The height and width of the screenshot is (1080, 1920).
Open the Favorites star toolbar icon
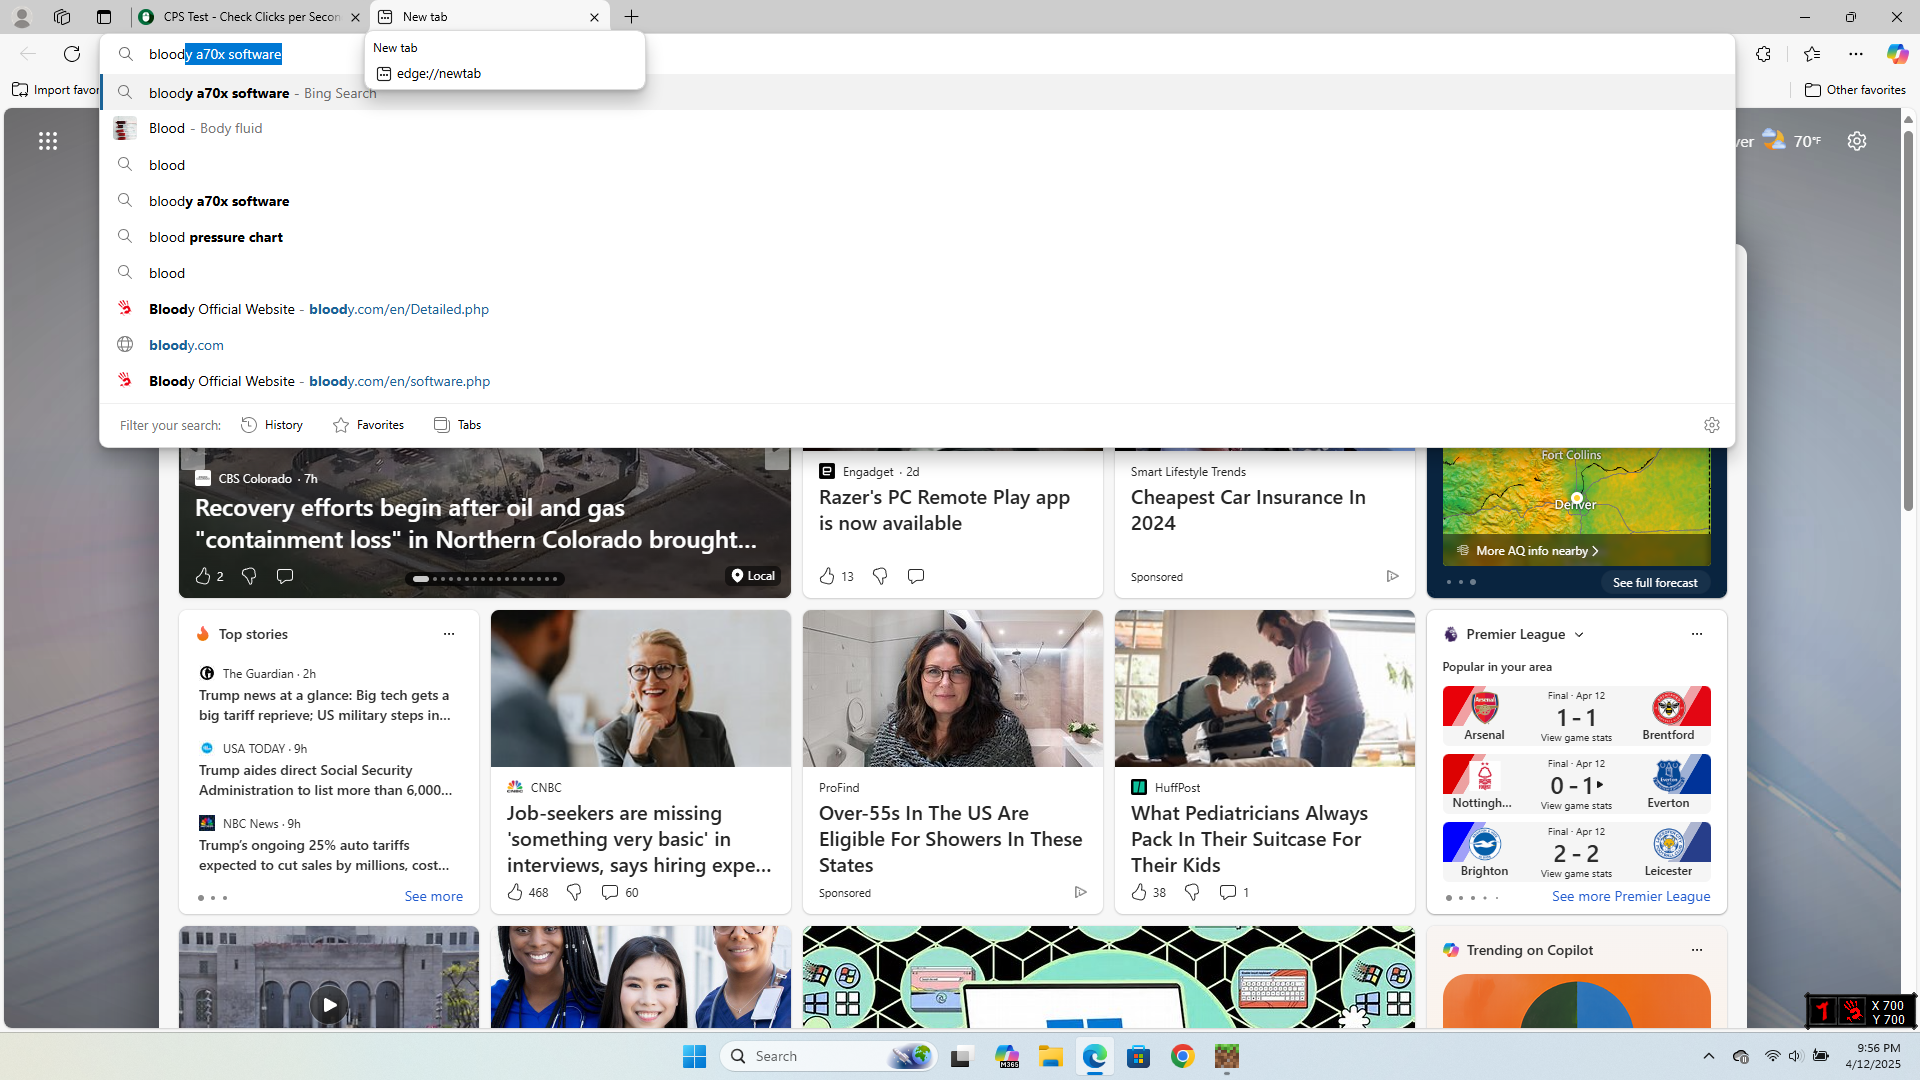[x=1811, y=54]
